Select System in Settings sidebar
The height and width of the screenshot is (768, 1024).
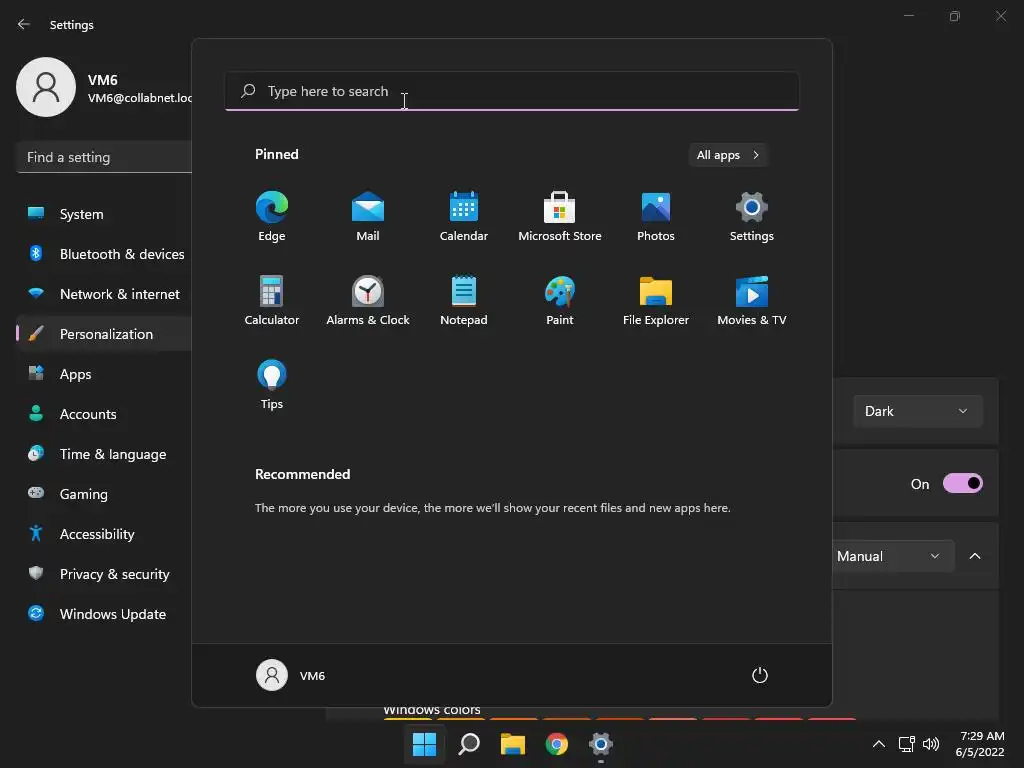pyautogui.click(x=104, y=214)
